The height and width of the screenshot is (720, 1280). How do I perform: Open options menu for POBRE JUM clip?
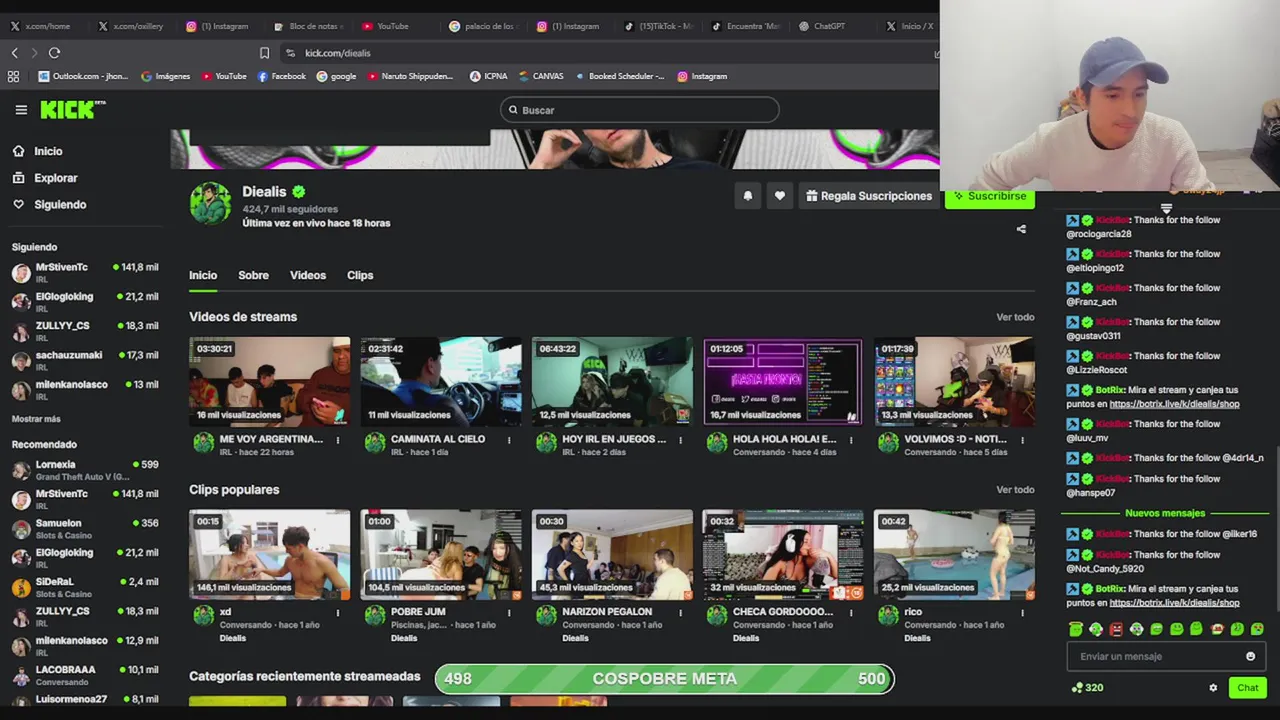(509, 613)
